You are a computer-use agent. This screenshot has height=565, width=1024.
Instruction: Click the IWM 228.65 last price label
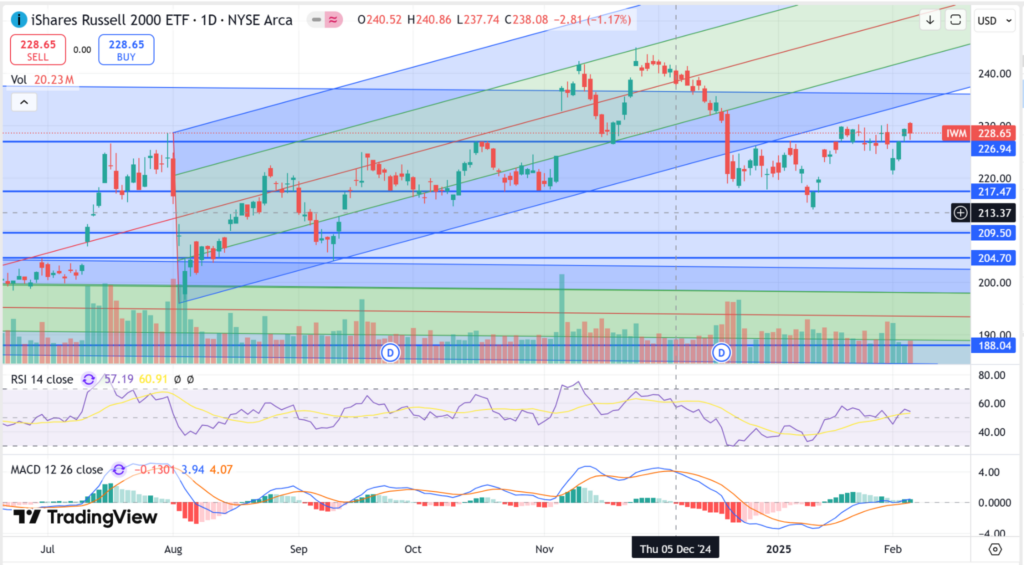979,133
